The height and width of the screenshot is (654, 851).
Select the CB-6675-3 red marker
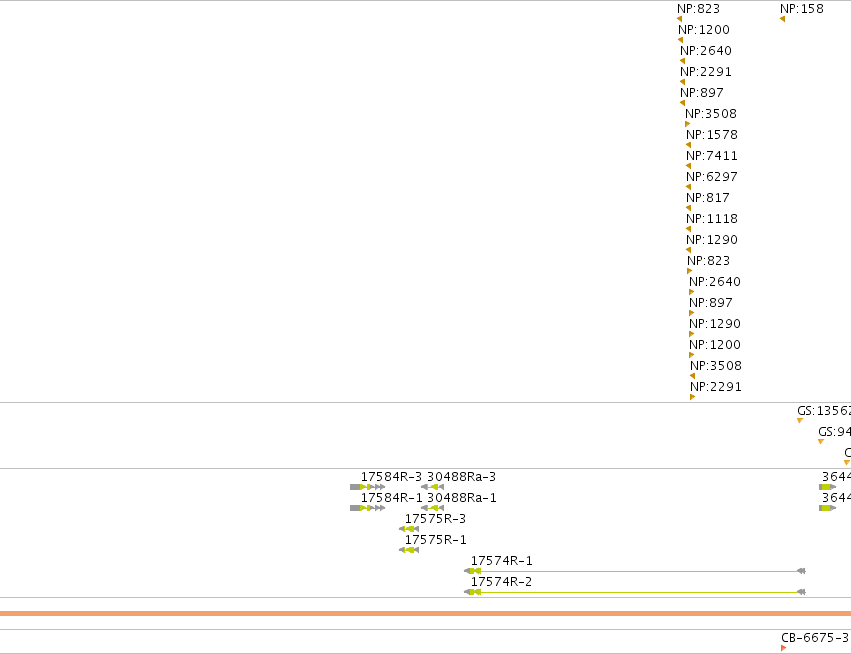(783, 648)
